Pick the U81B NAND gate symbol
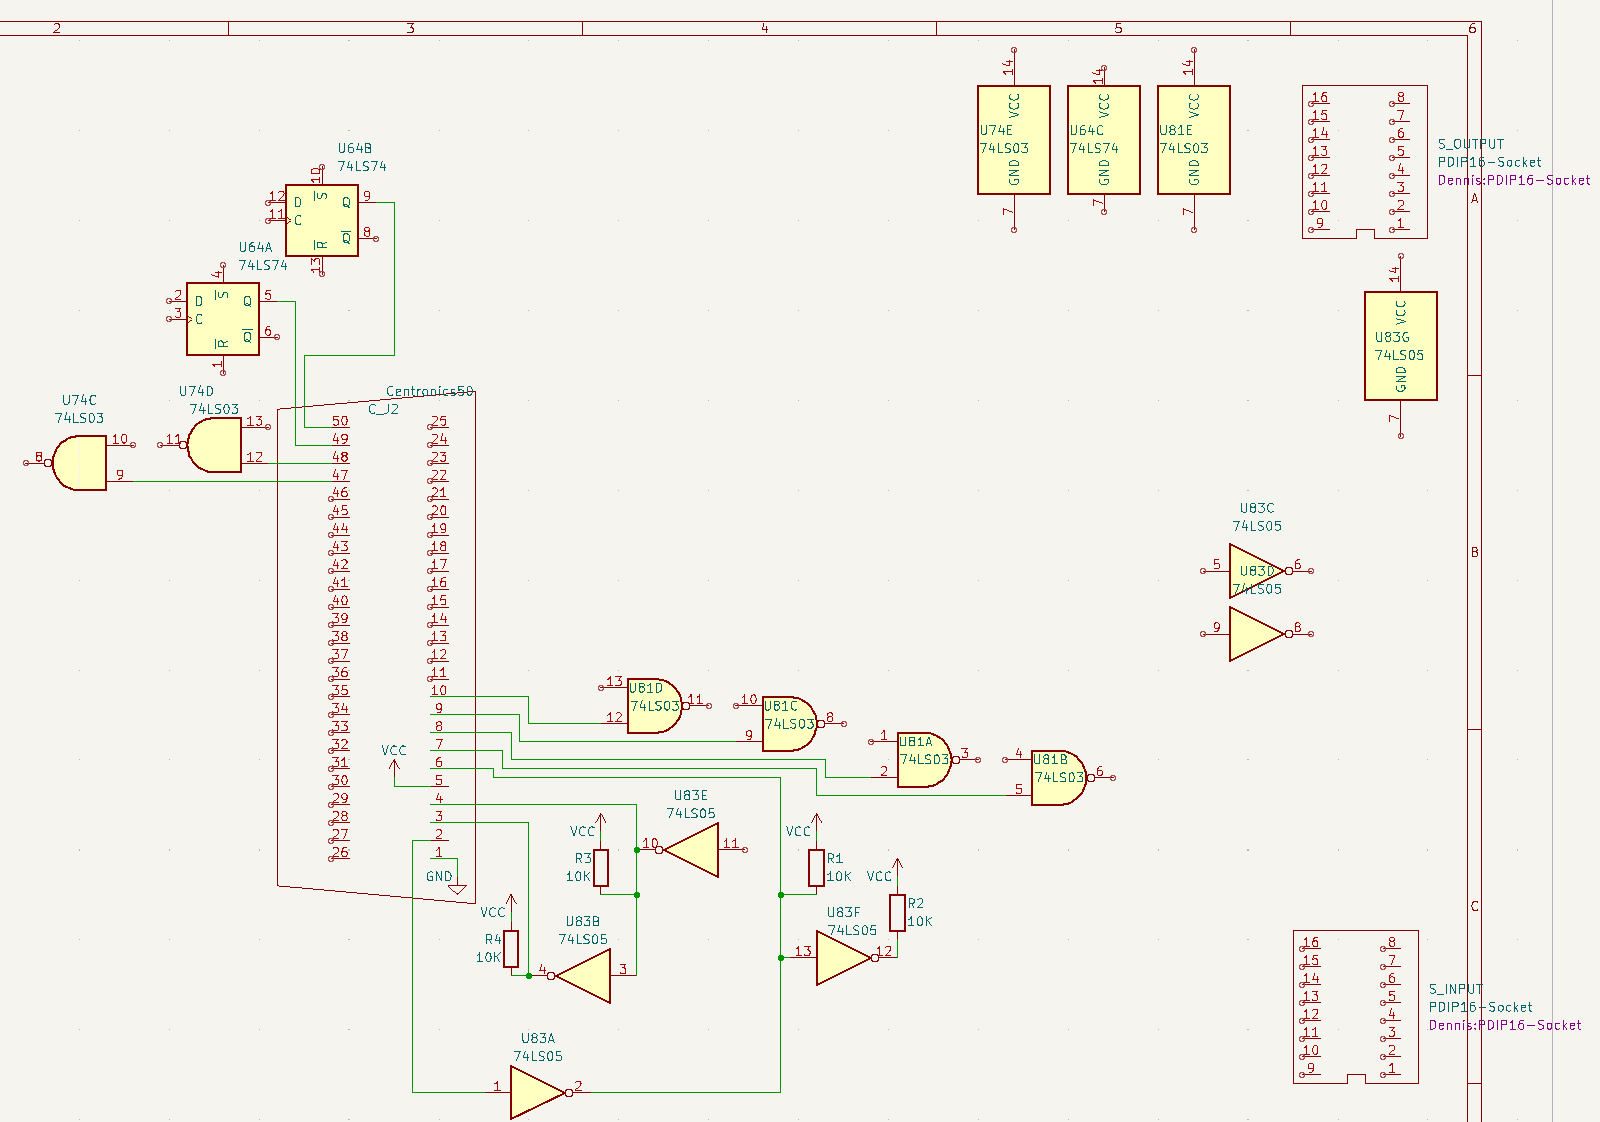 point(1059,778)
